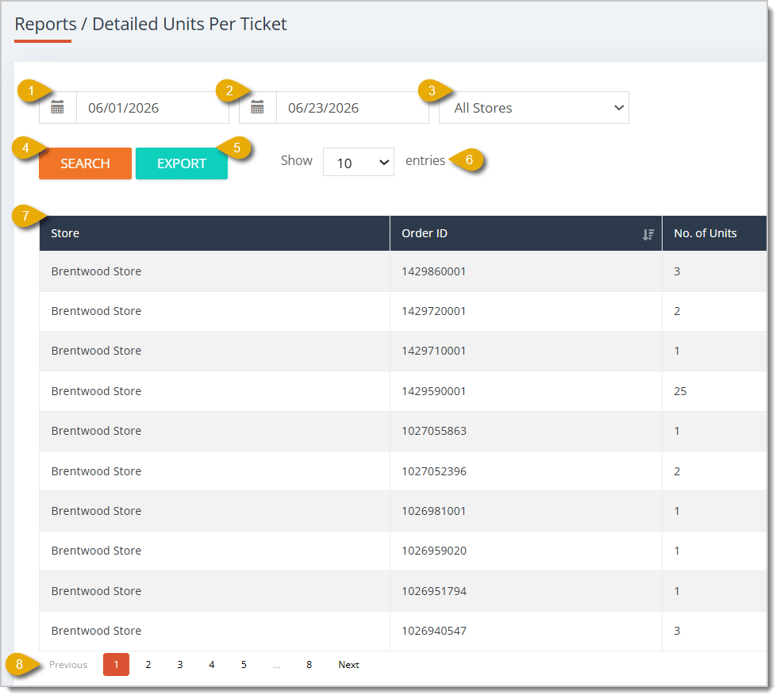The width and height of the screenshot is (780, 699).
Task: Click the Reports / Detailed Units Per Ticket title
Action: (x=151, y=24)
